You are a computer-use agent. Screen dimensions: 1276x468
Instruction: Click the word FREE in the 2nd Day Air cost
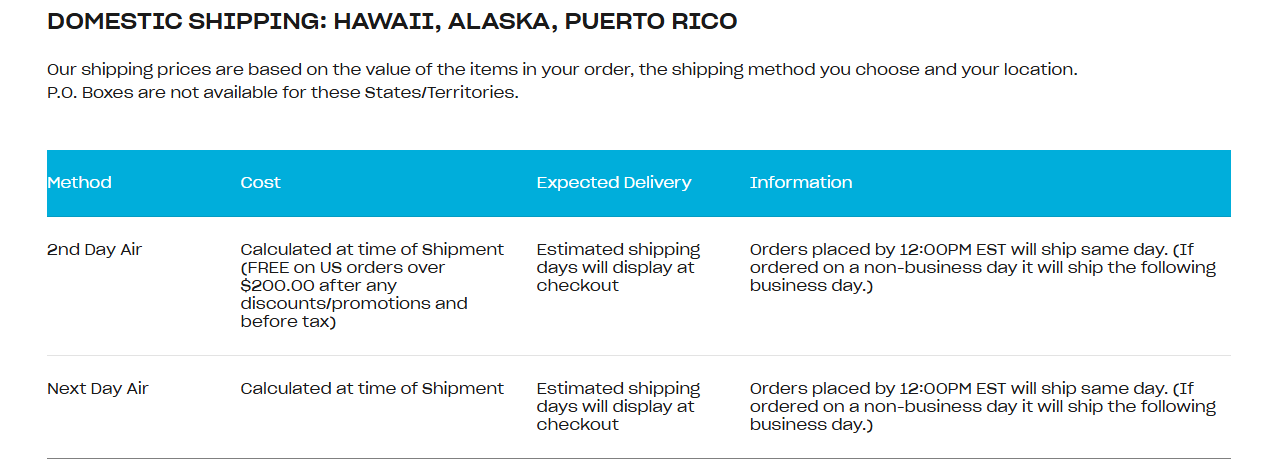270,267
